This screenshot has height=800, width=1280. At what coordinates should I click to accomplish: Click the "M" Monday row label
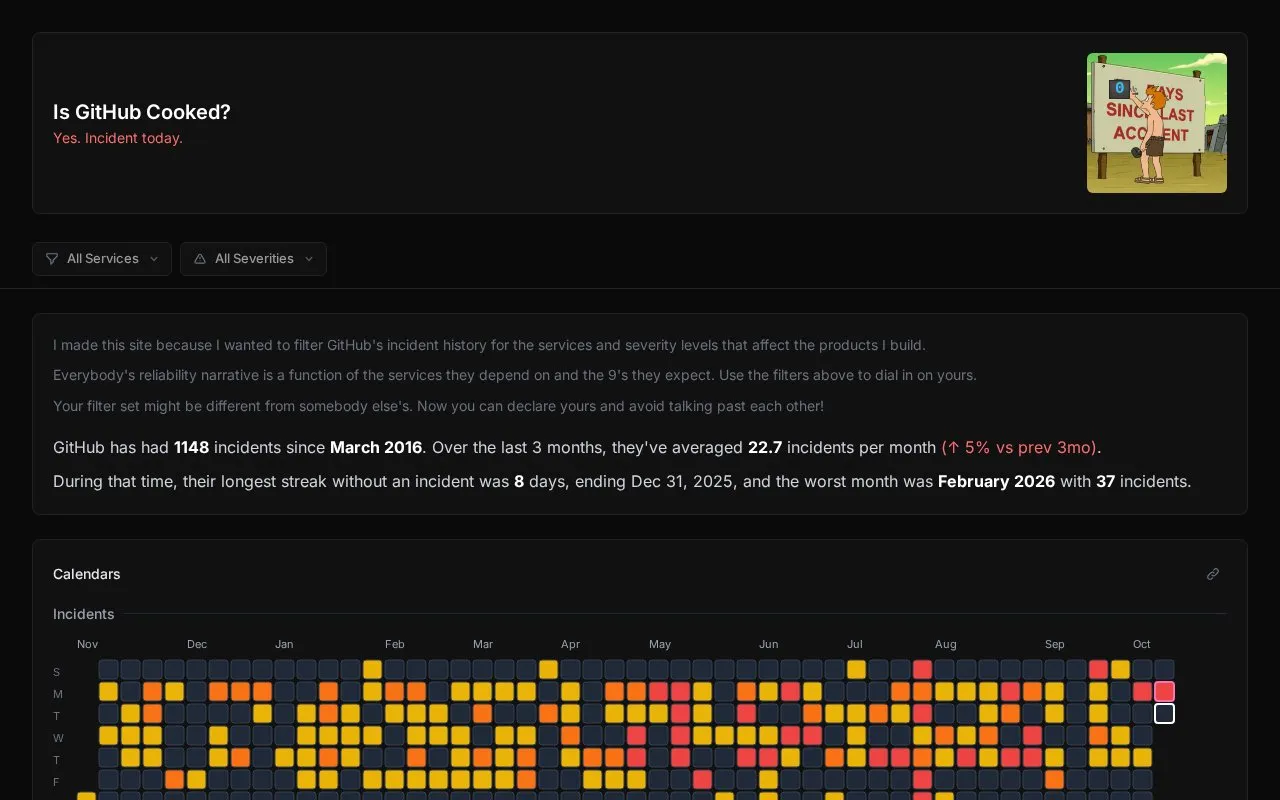58,694
